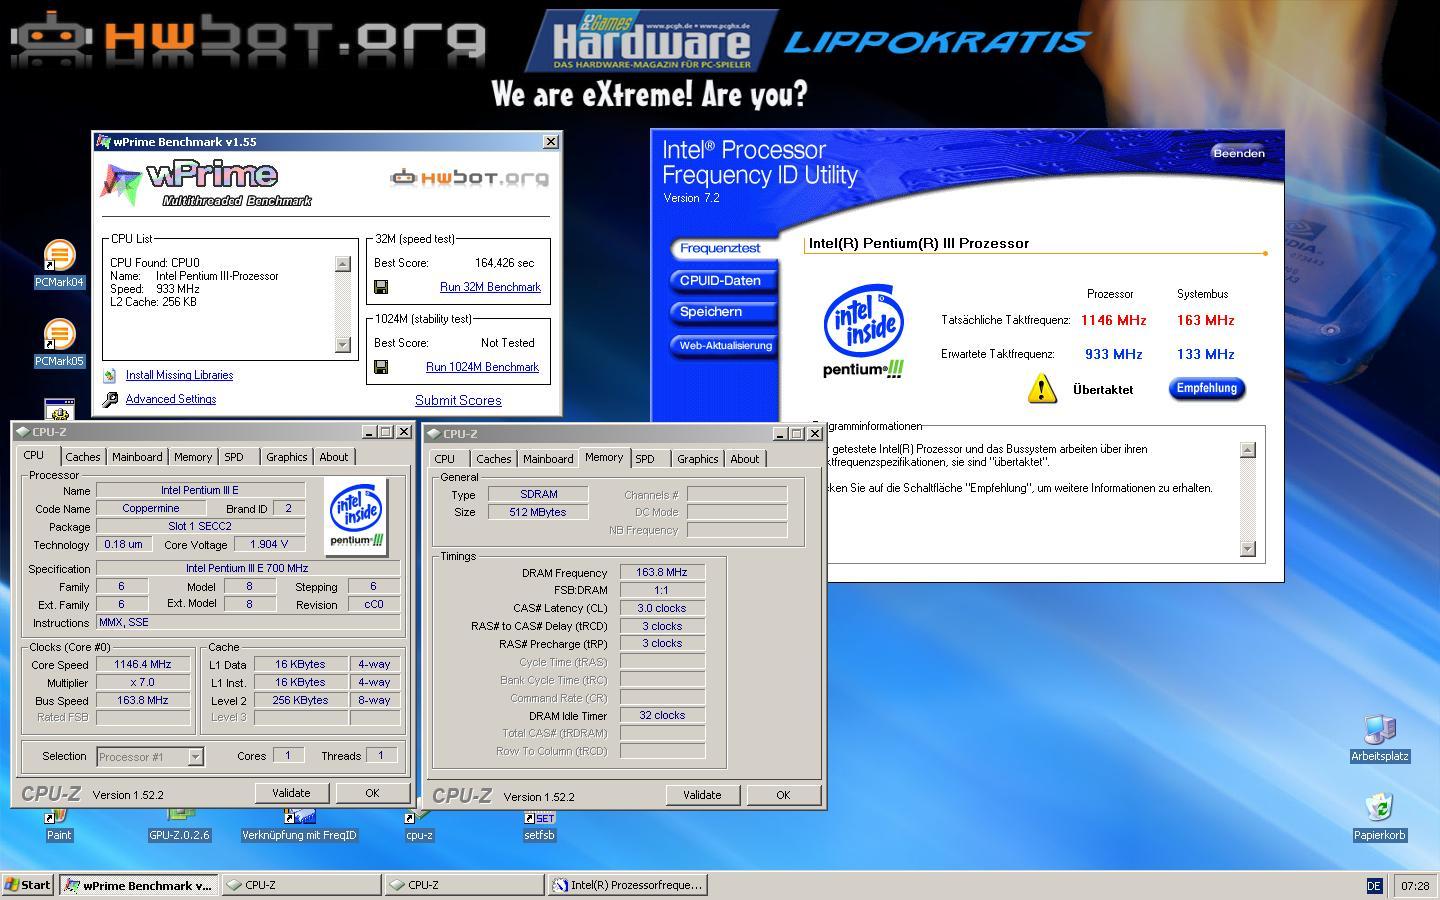Click the Memory Size 512 MBytes field
Viewport: 1440px width, 900px height.
[538, 512]
